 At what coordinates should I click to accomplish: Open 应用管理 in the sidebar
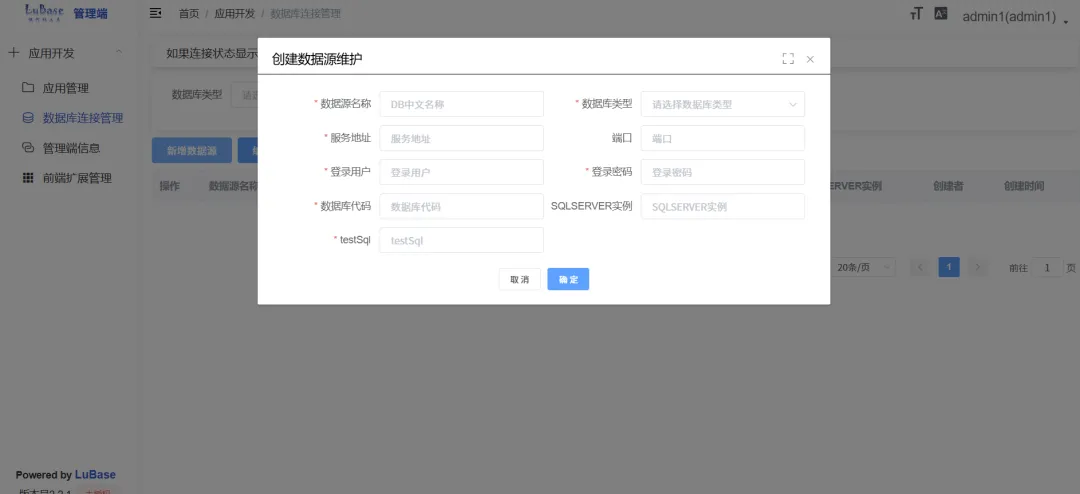click(65, 88)
